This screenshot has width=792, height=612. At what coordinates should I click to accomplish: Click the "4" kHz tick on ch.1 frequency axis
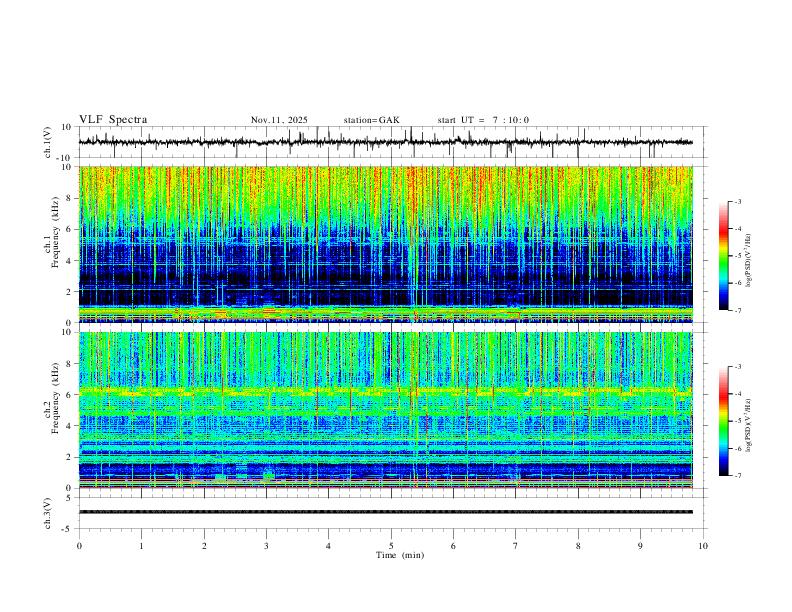pos(69,261)
